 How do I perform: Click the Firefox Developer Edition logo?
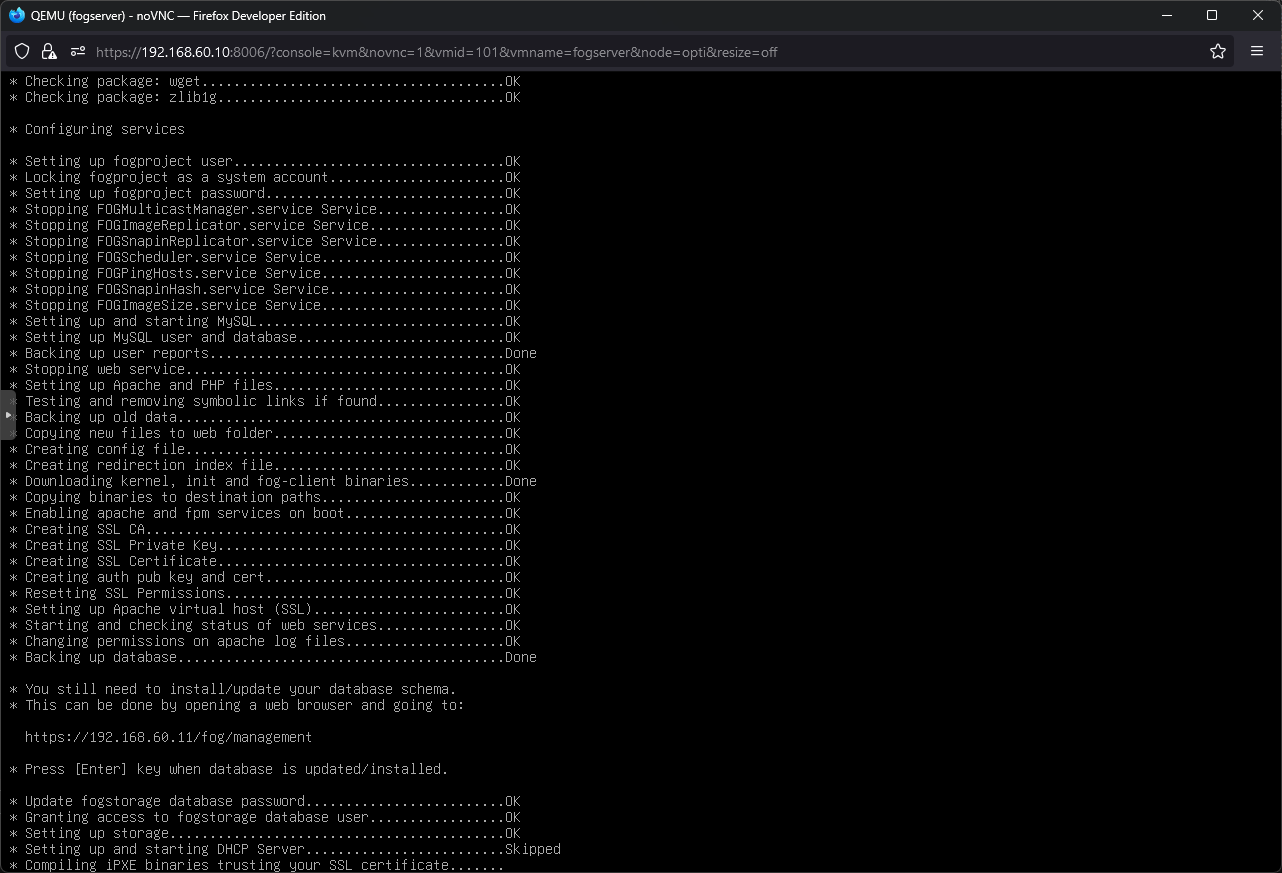[17, 15]
